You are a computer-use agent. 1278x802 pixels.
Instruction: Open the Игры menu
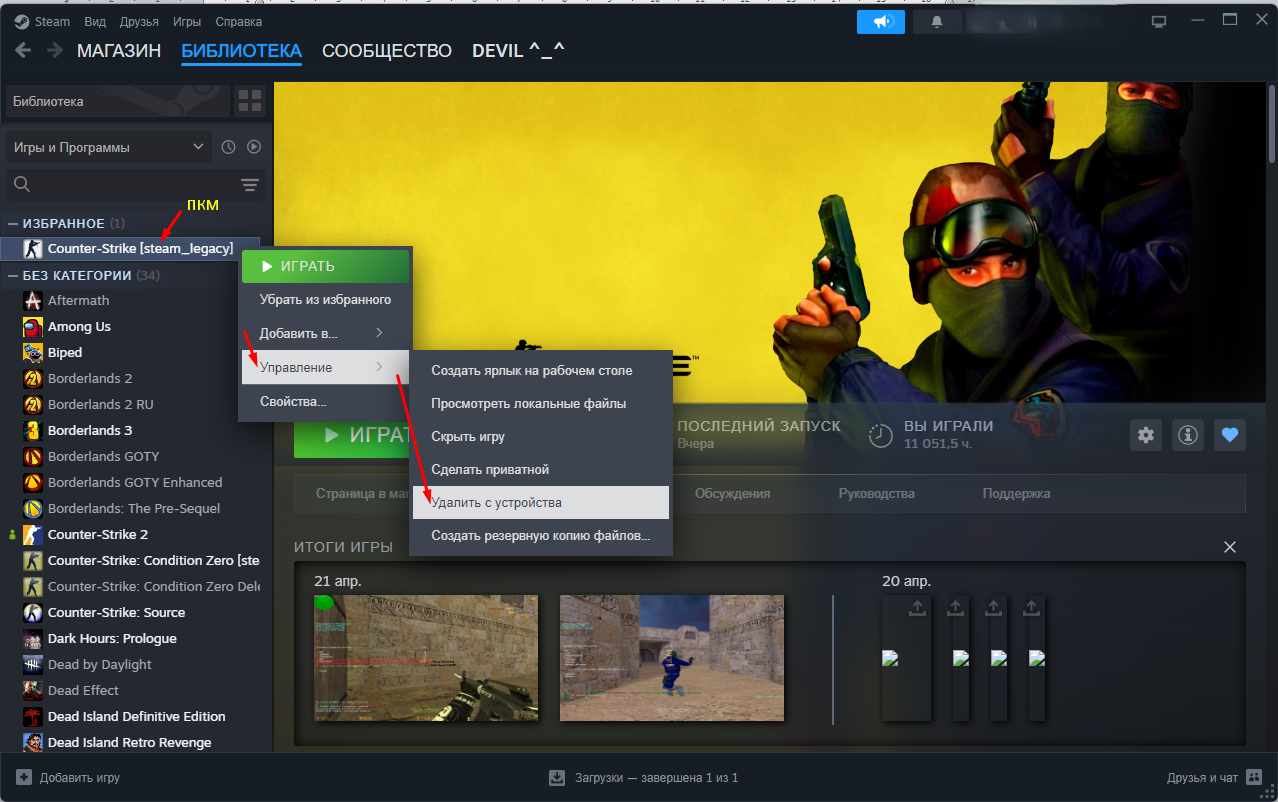(186, 21)
